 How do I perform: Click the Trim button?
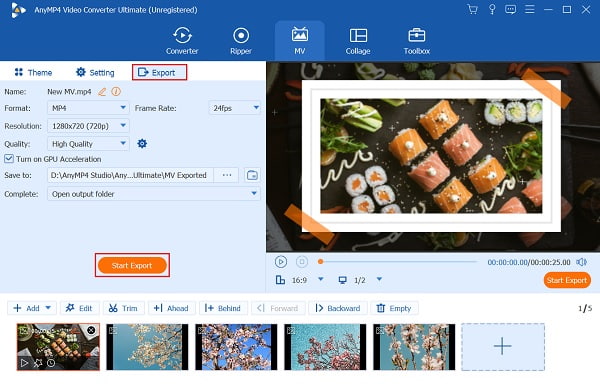[123, 308]
